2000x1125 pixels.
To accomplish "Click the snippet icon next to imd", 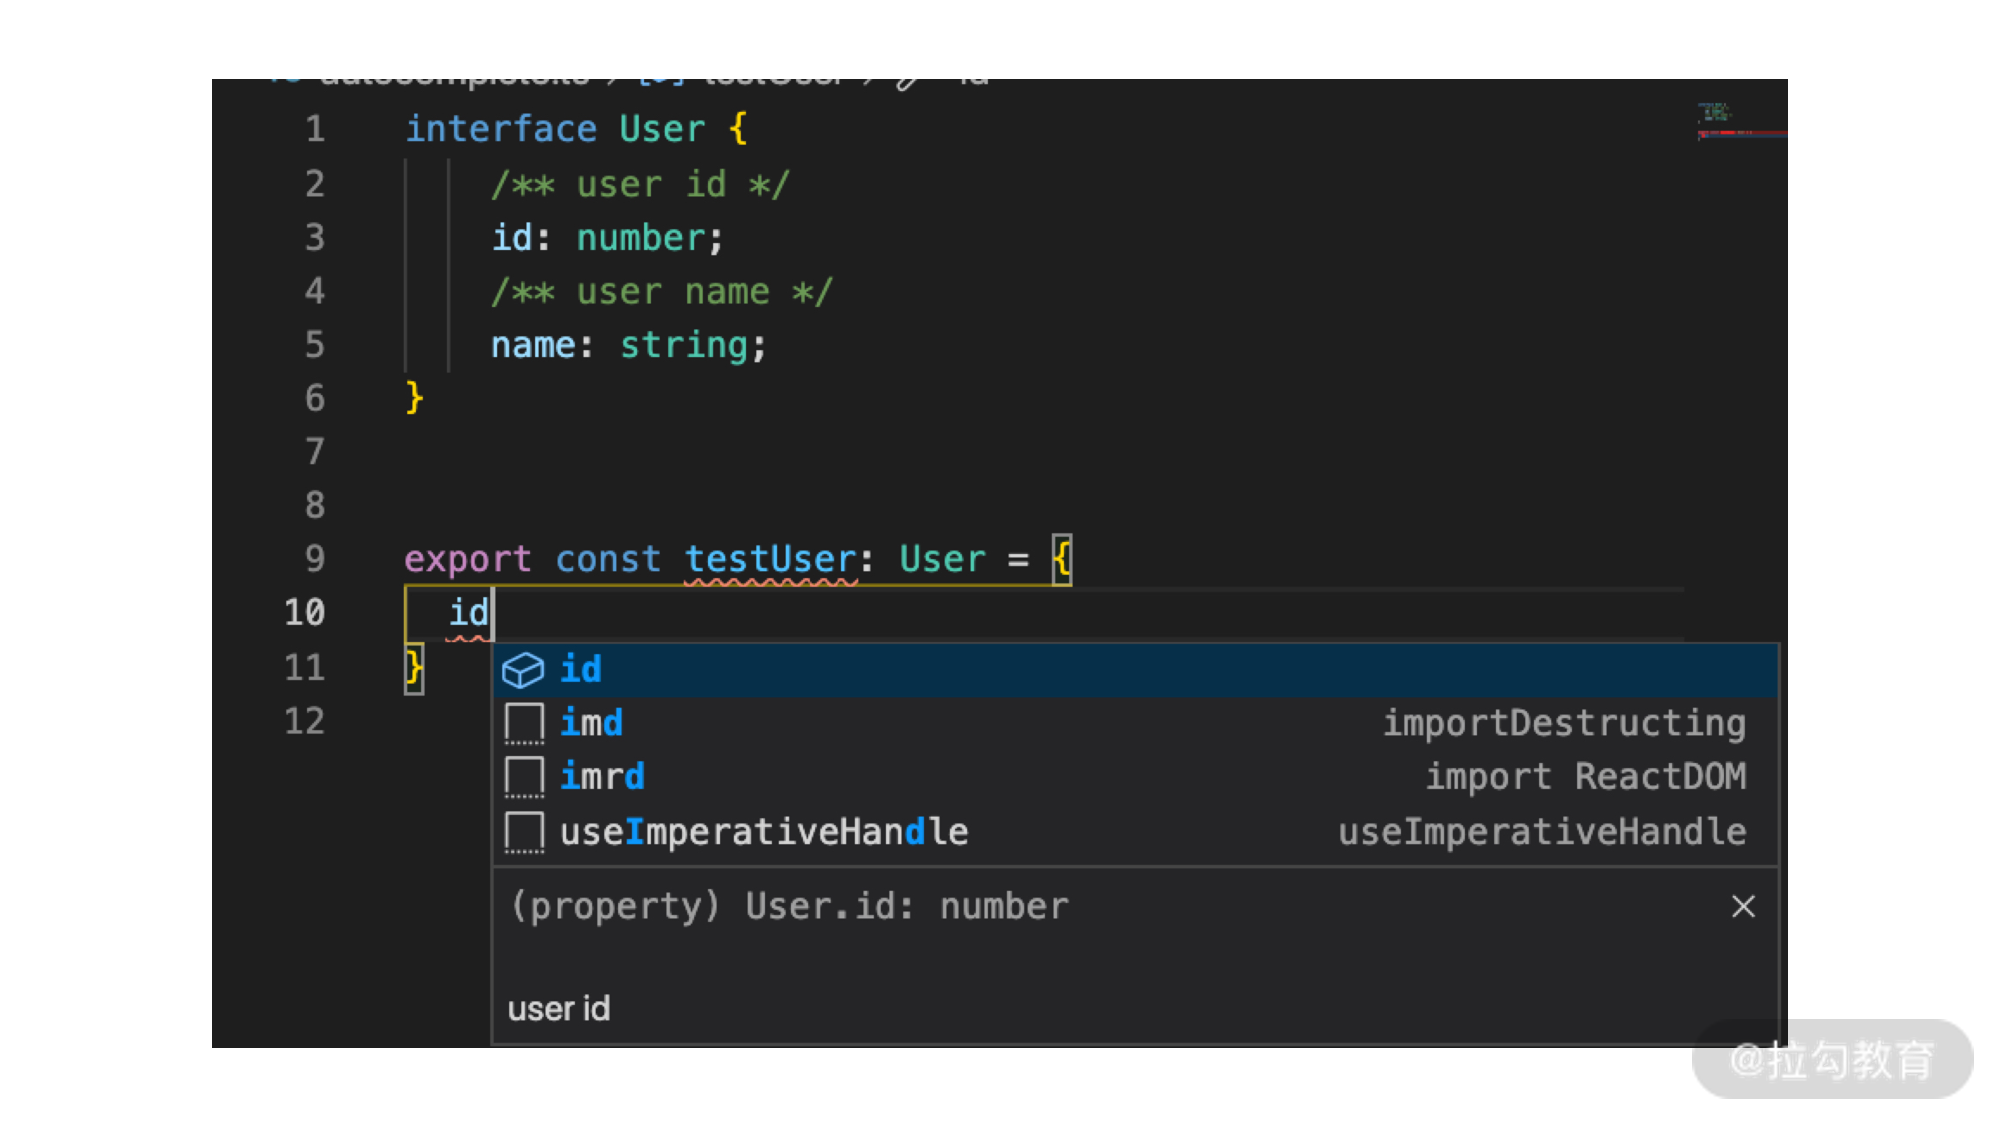I will point(524,723).
